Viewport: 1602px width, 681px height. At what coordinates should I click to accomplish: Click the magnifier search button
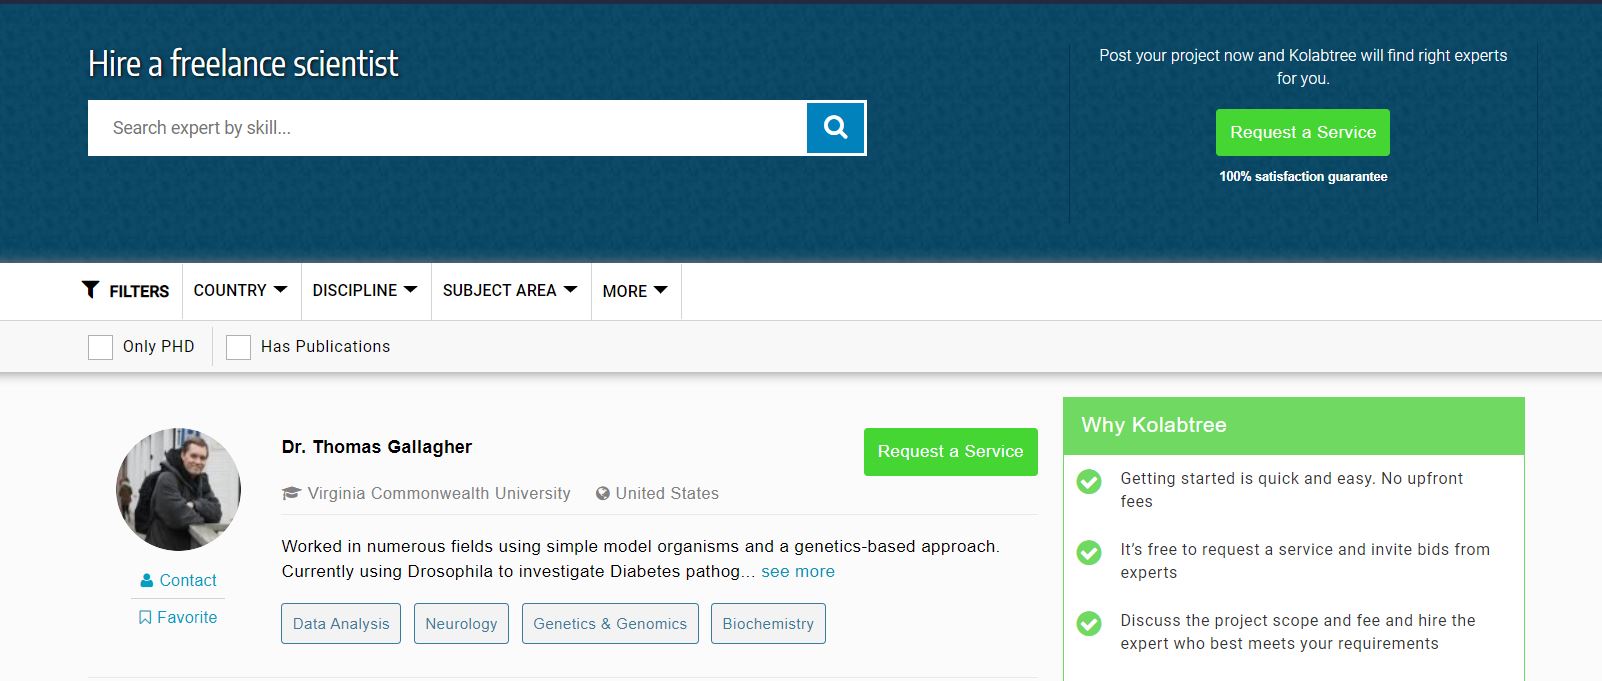835,128
